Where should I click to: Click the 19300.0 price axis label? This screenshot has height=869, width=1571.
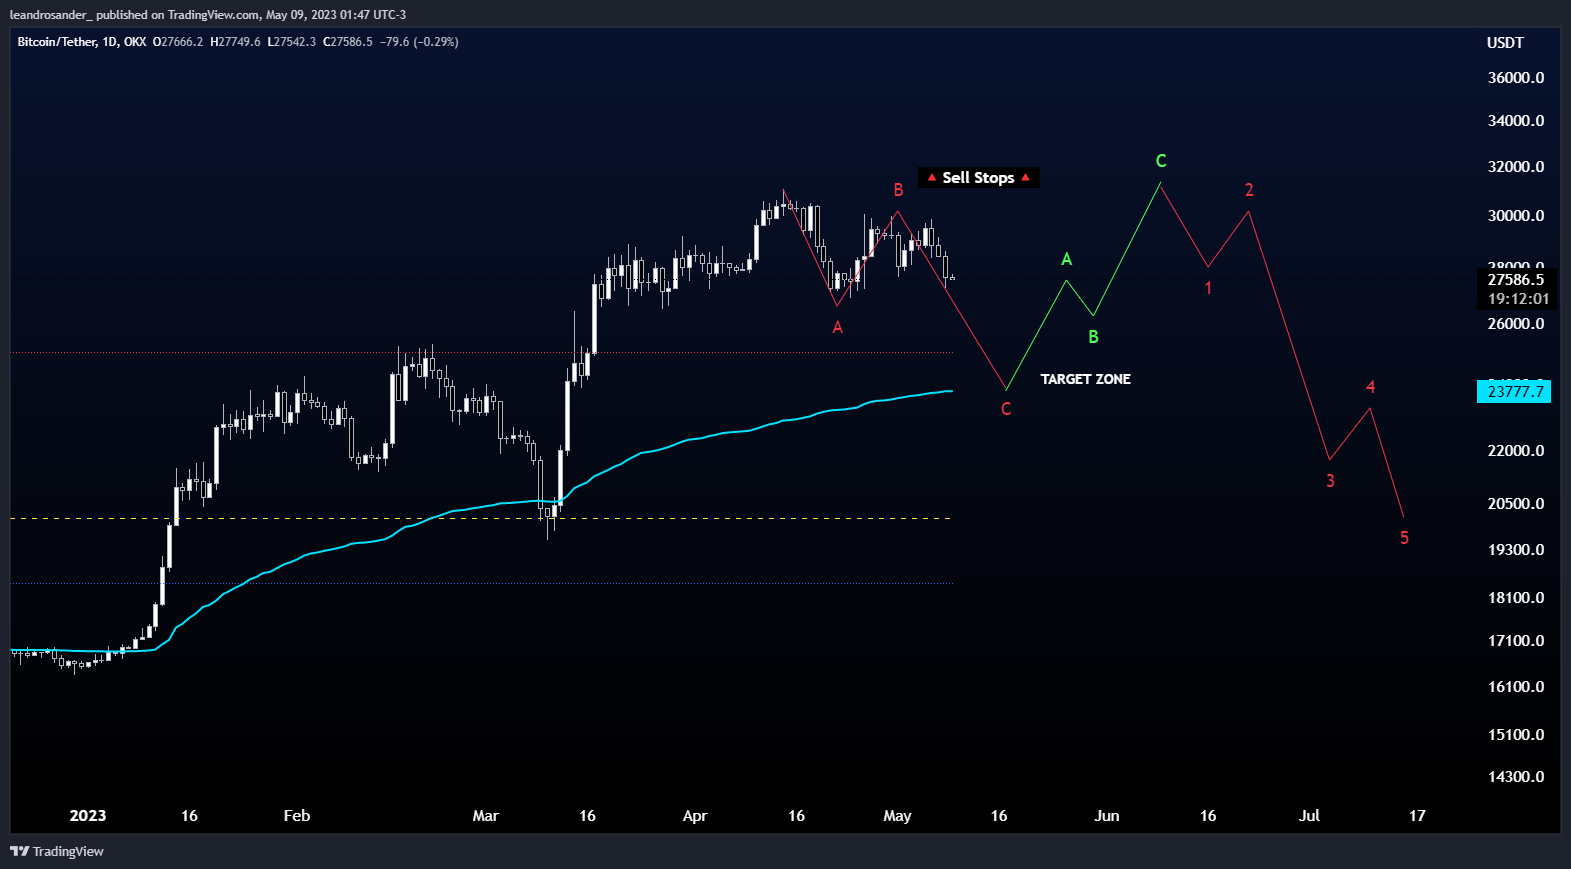[x=1516, y=550]
